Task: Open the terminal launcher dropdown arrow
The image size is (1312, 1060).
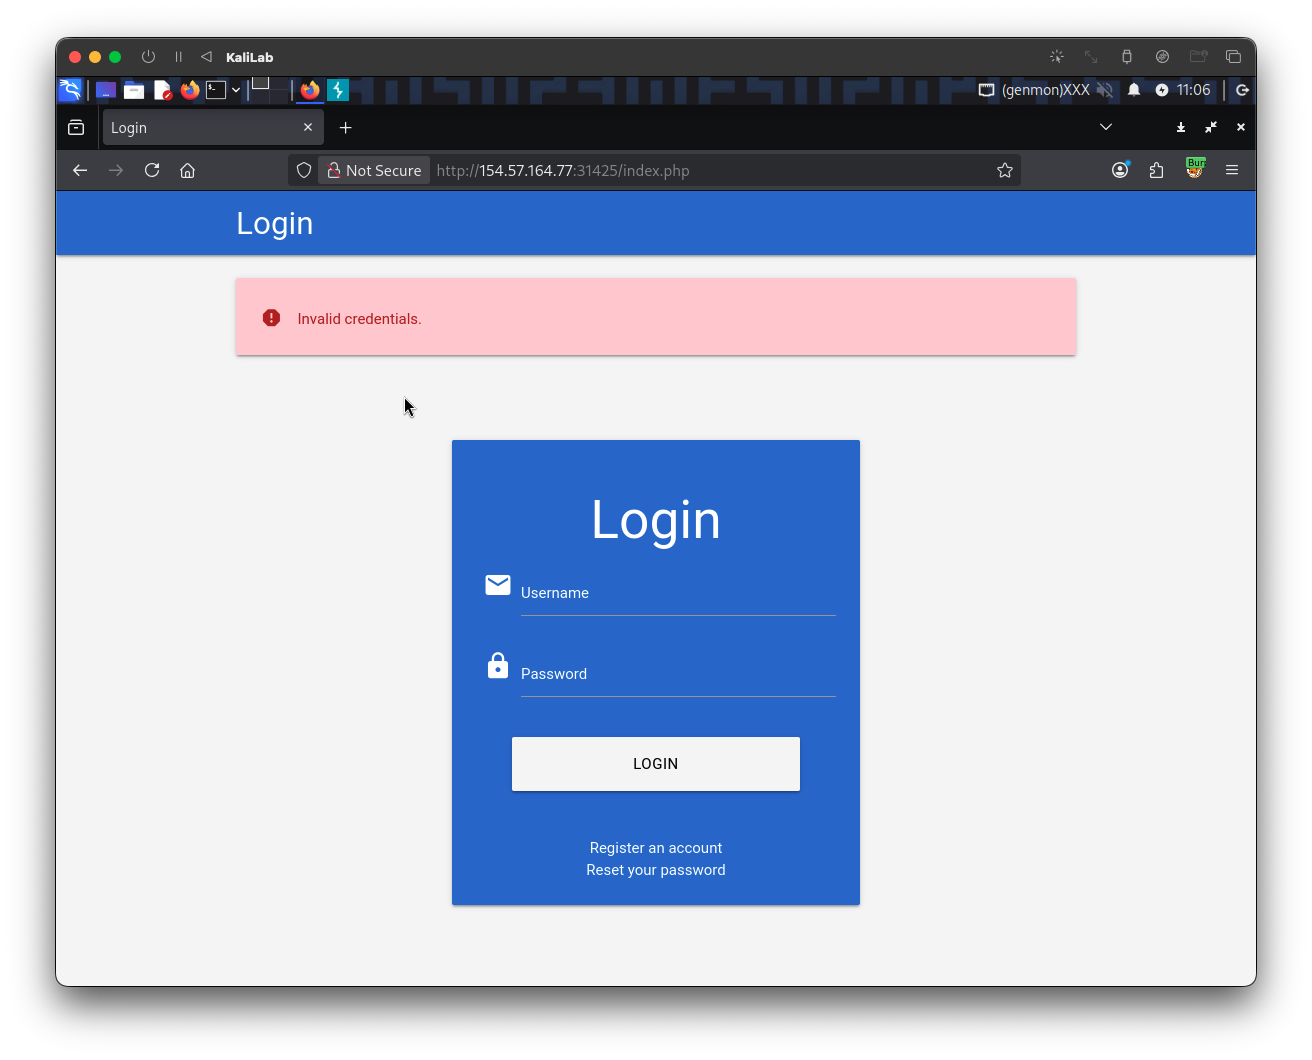Action: [x=236, y=90]
